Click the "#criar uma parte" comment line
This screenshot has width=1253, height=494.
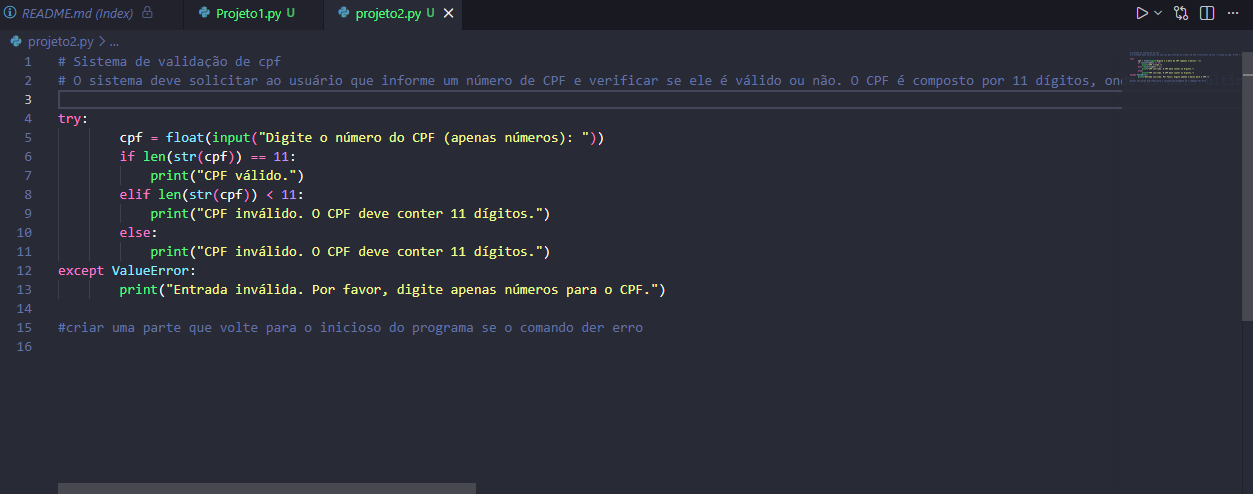coord(350,328)
